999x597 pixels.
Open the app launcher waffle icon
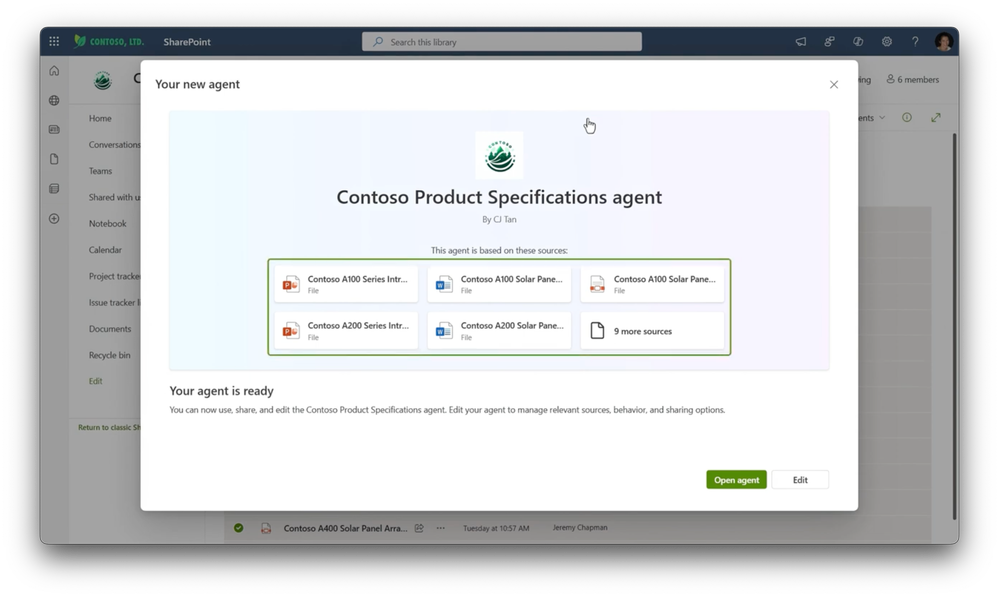coord(54,41)
